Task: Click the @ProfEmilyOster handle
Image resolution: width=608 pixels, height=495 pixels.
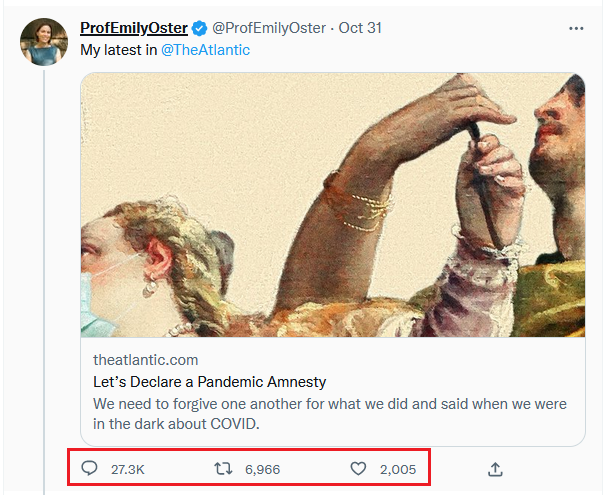Action: pos(269,28)
